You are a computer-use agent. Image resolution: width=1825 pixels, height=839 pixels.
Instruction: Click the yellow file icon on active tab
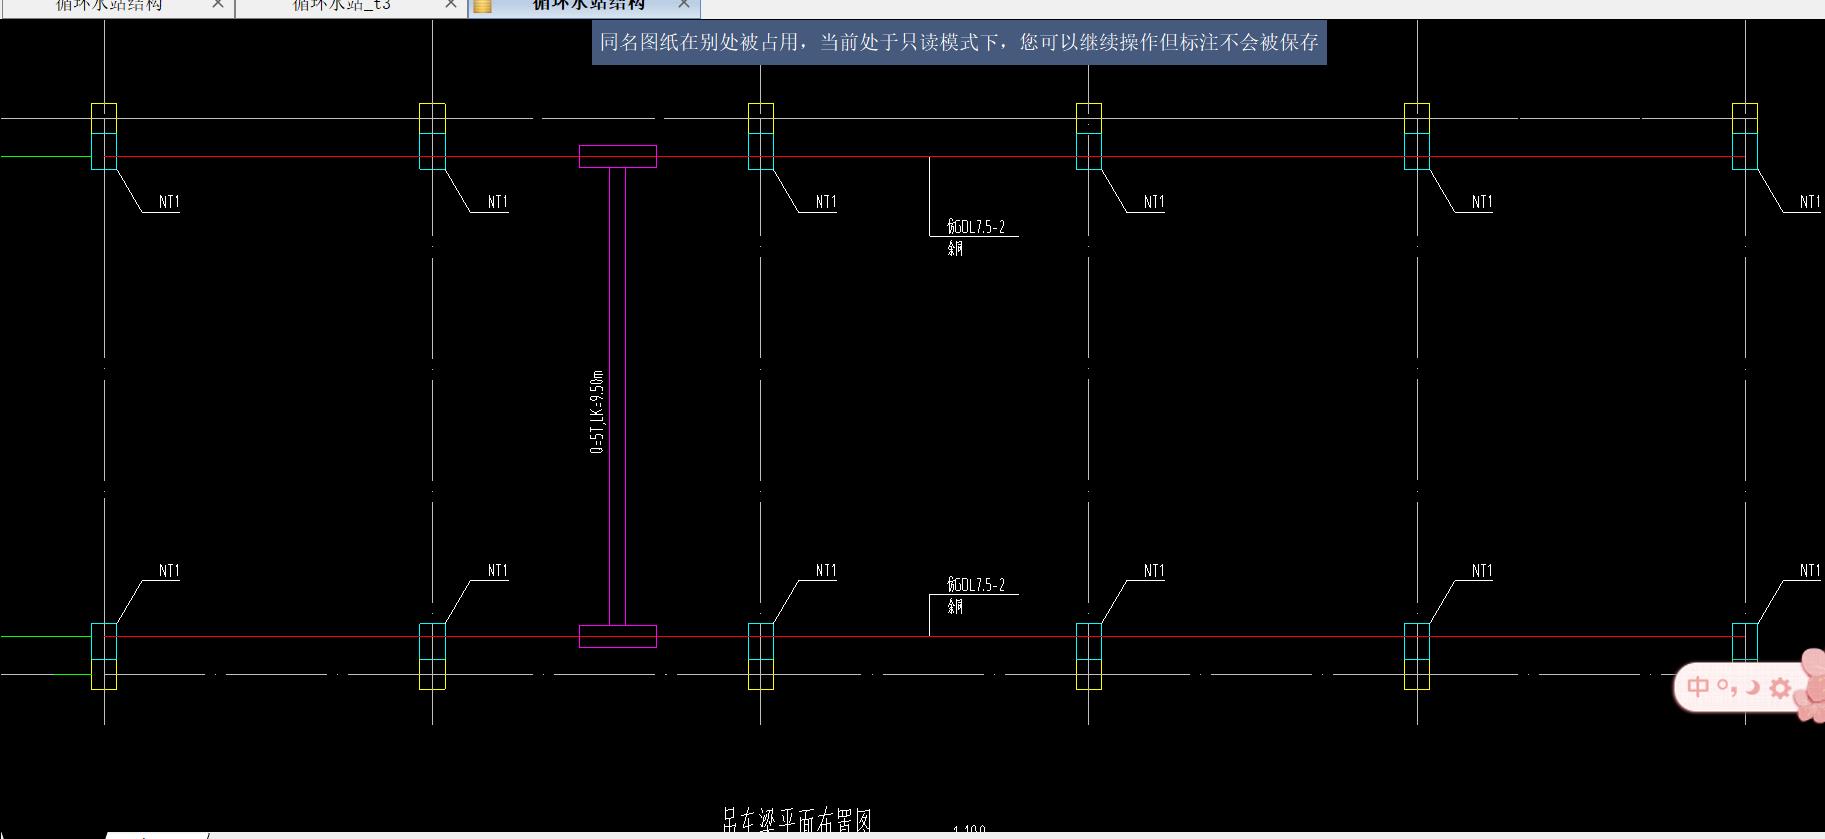(x=482, y=5)
